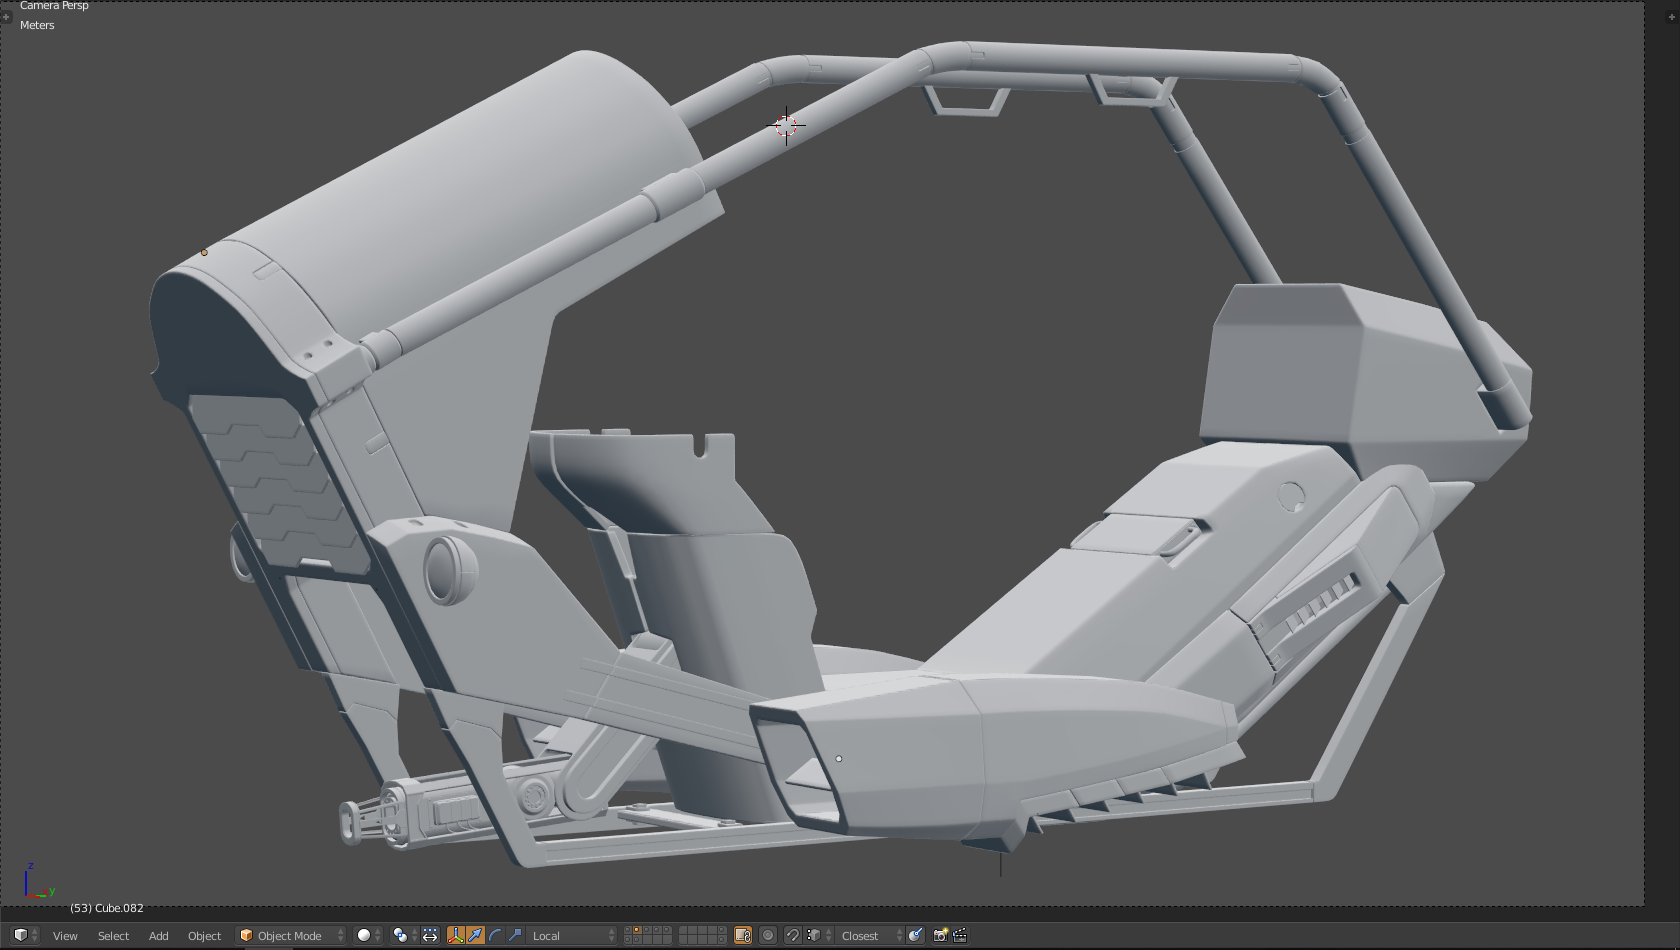This screenshot has height=950, width=1680.
Task: Select the scale manipulator icon
Action: coord(515,936)
